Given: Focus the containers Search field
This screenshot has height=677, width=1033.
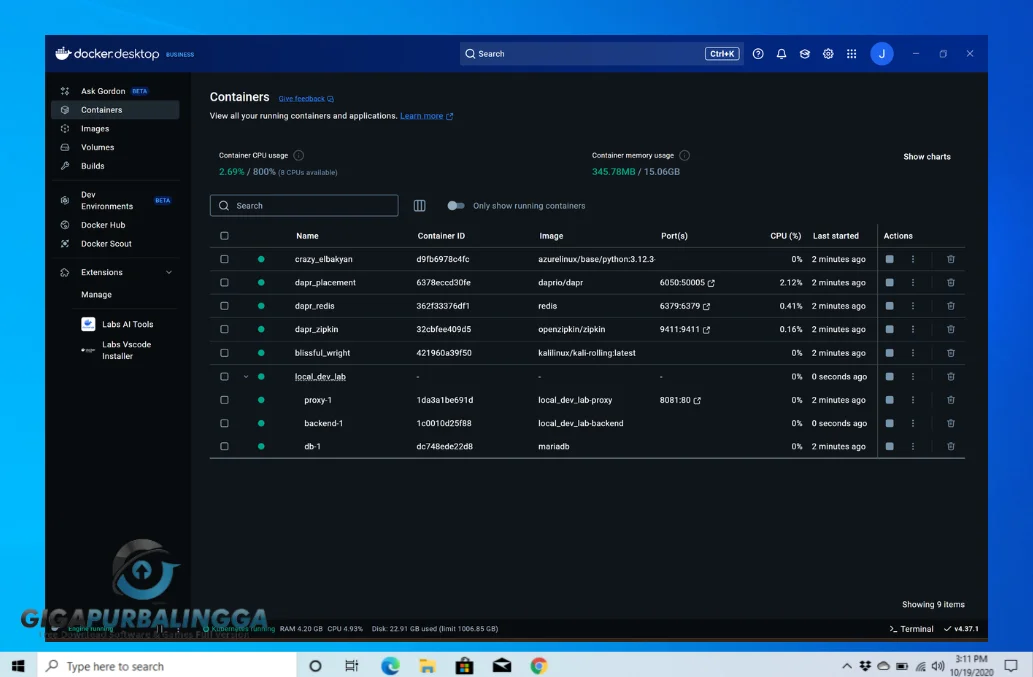Looking at the screenshot, I should pyautogui.click(x=304, y=205).
